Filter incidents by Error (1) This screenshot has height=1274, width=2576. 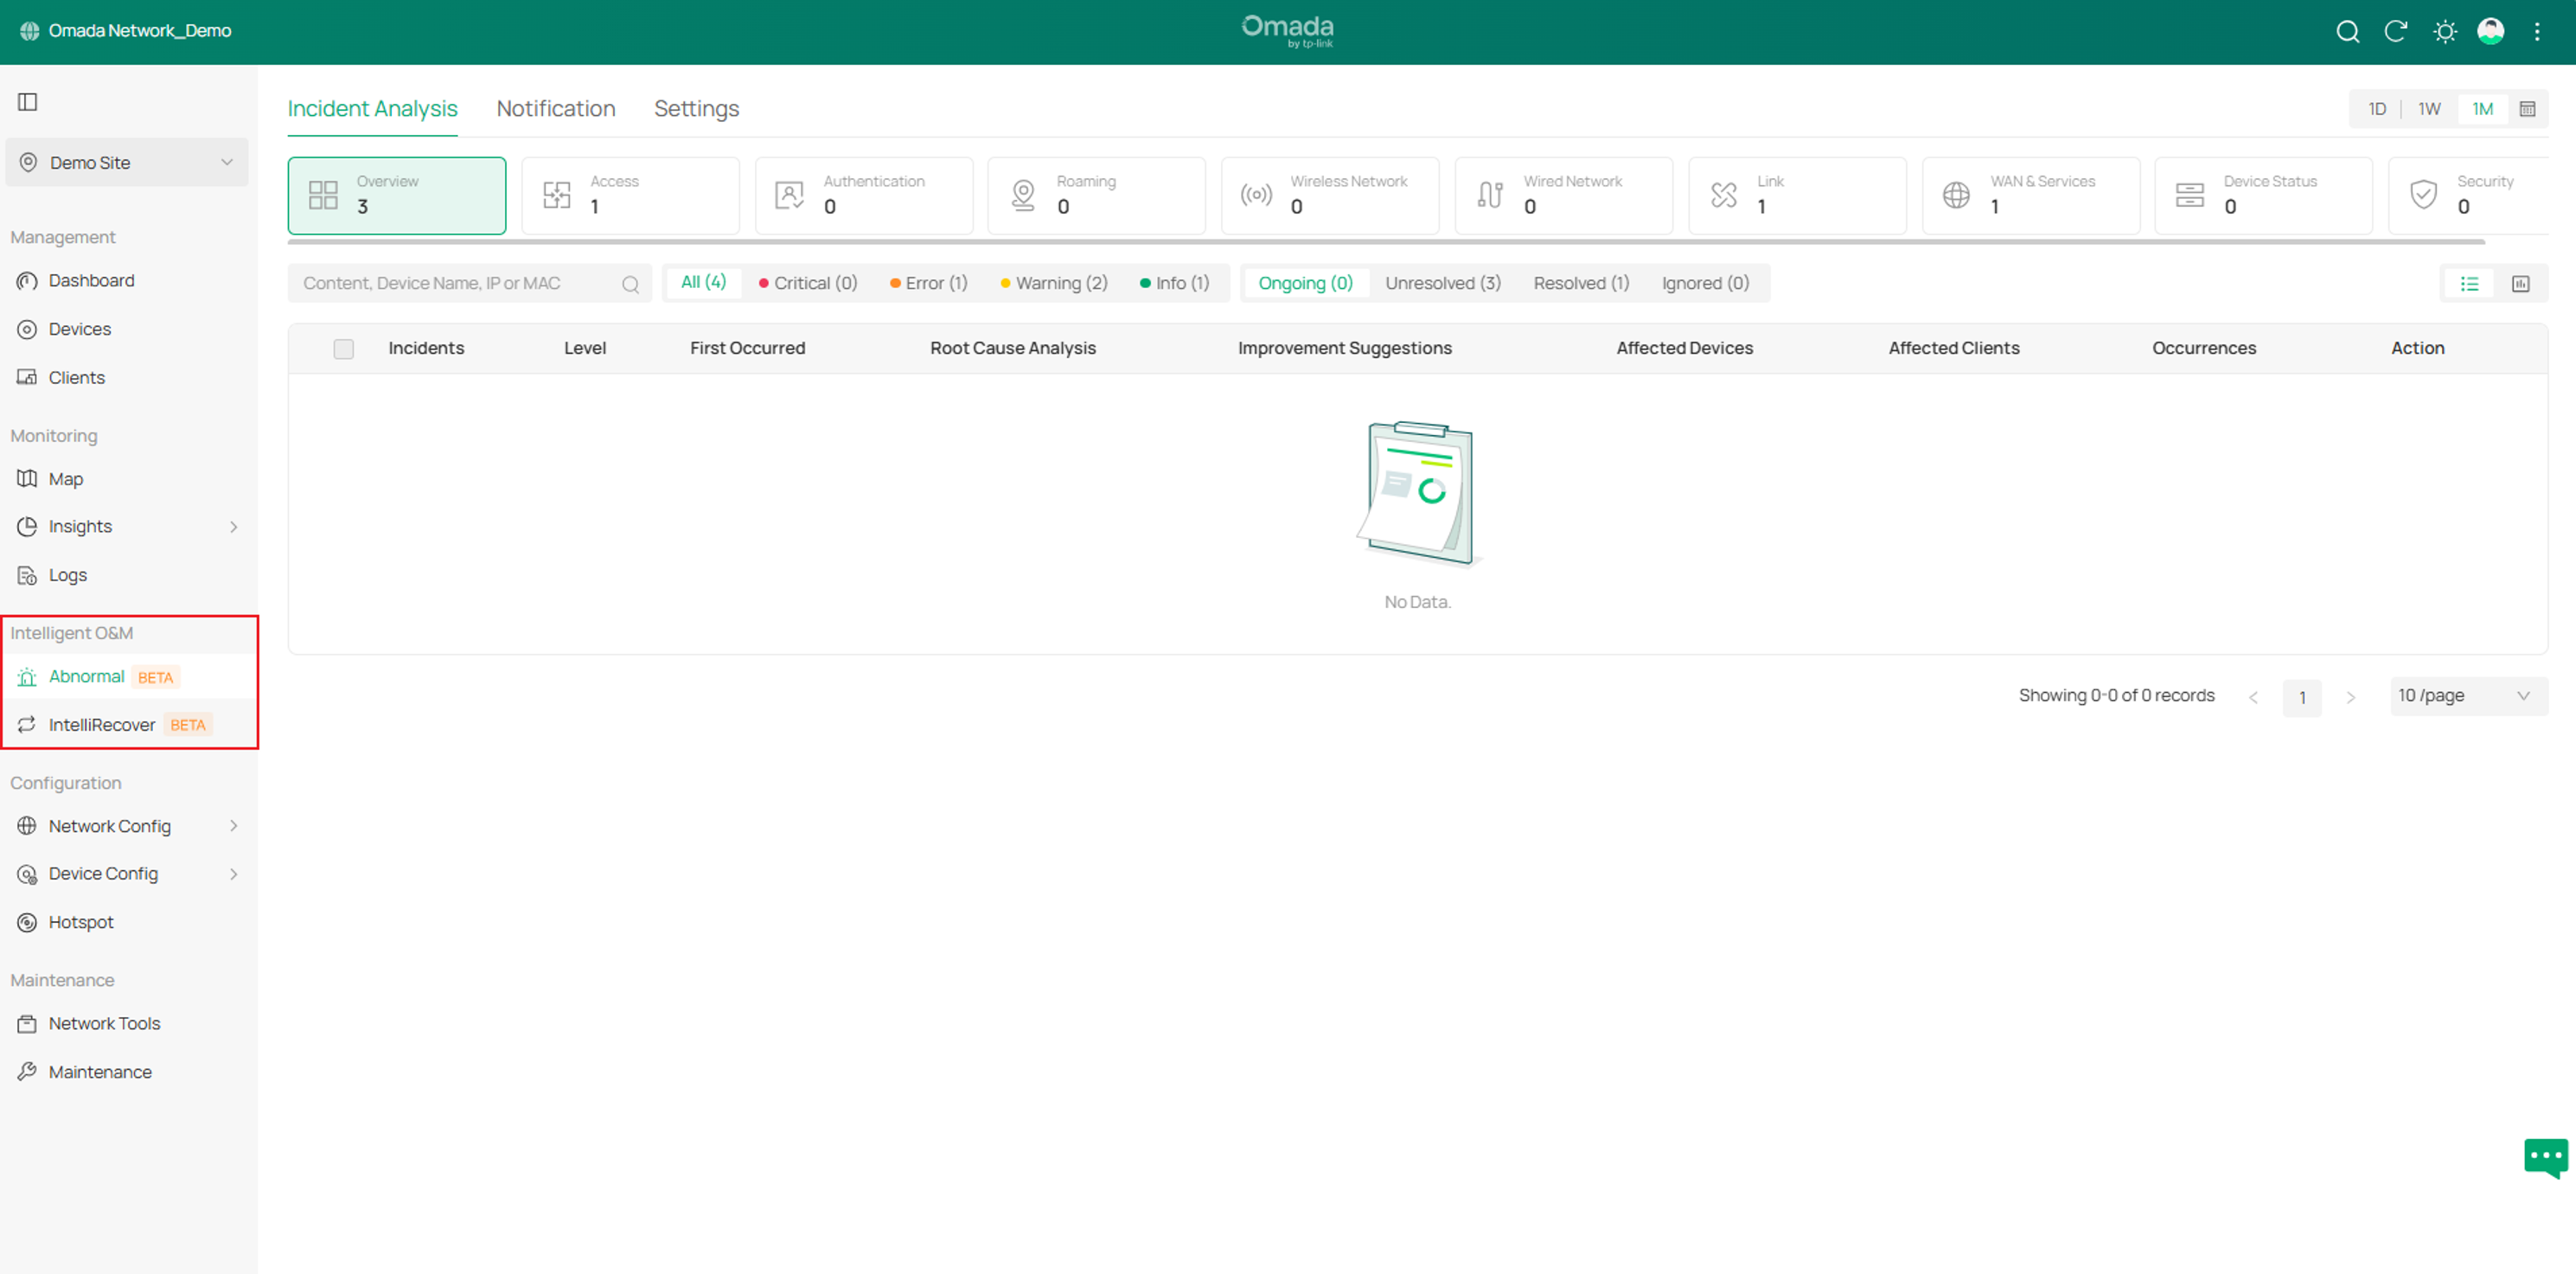pos(929,283)
